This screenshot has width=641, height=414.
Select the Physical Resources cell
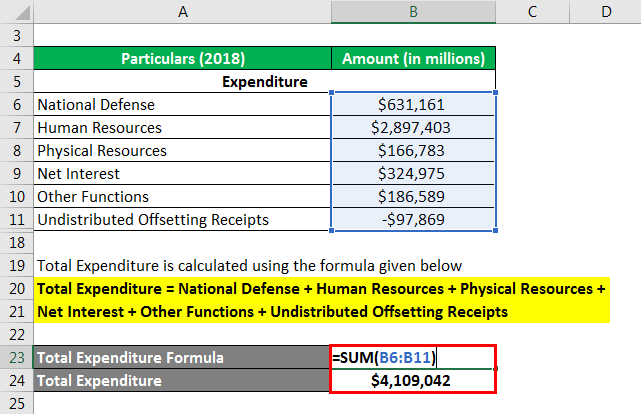[182, 150]
